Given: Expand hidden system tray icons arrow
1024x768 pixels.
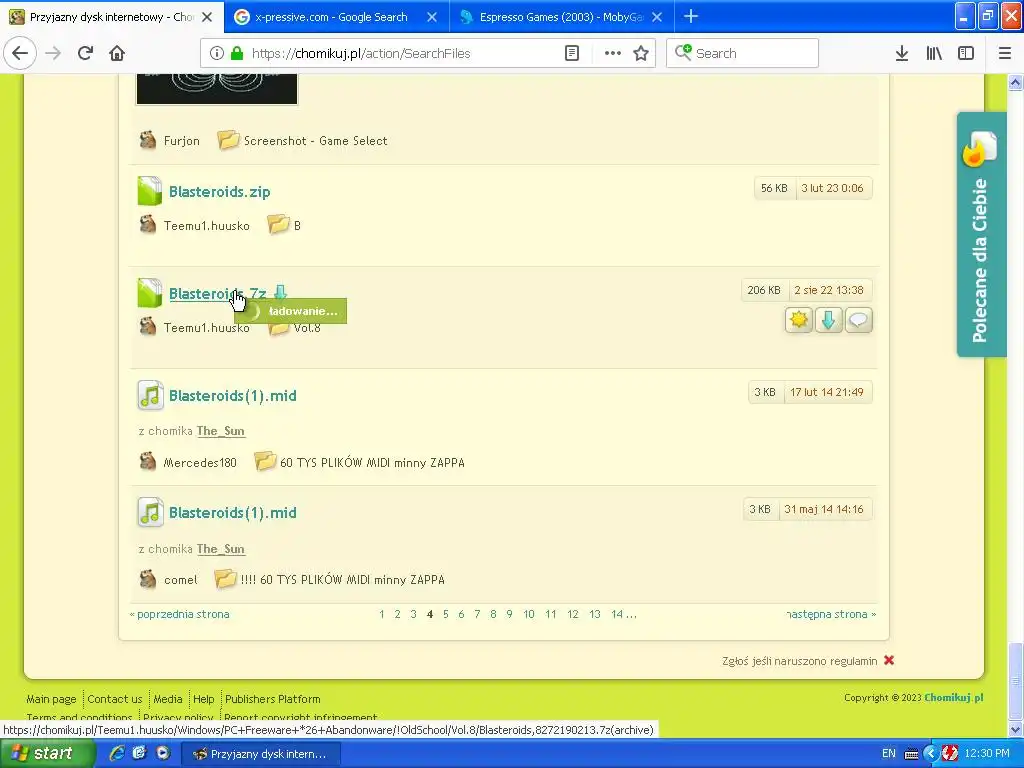Looking at the screenshot, I should 931,754.
